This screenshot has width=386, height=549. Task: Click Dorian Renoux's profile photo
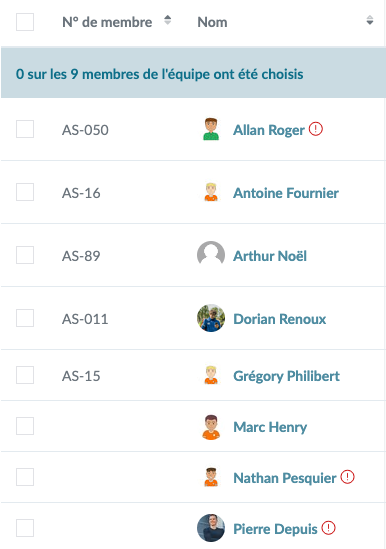211,318
